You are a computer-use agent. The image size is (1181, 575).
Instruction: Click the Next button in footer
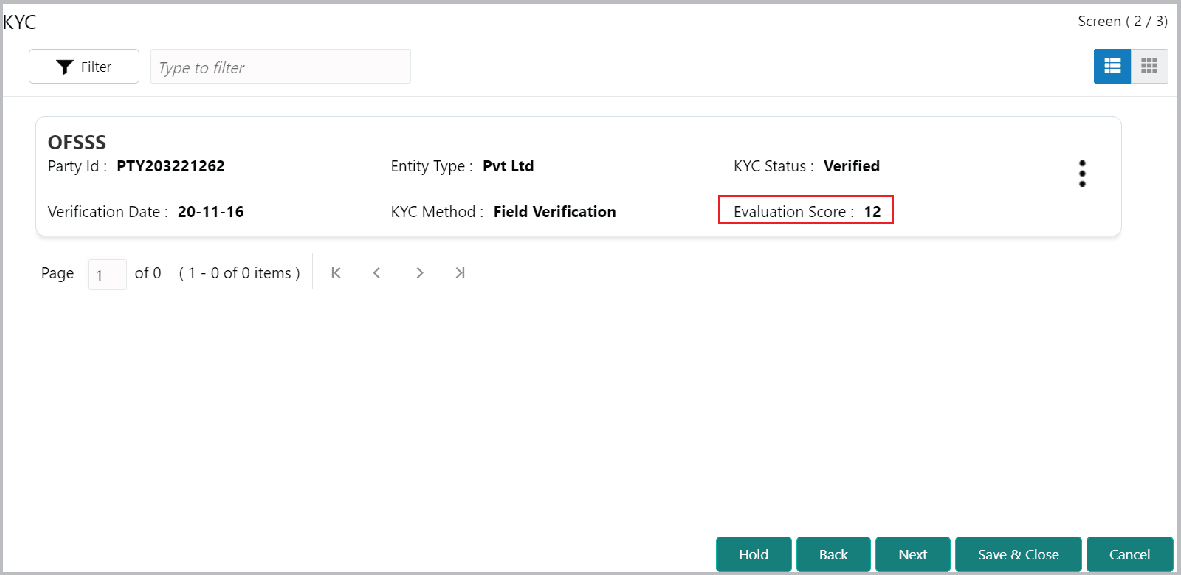(913, 555)
